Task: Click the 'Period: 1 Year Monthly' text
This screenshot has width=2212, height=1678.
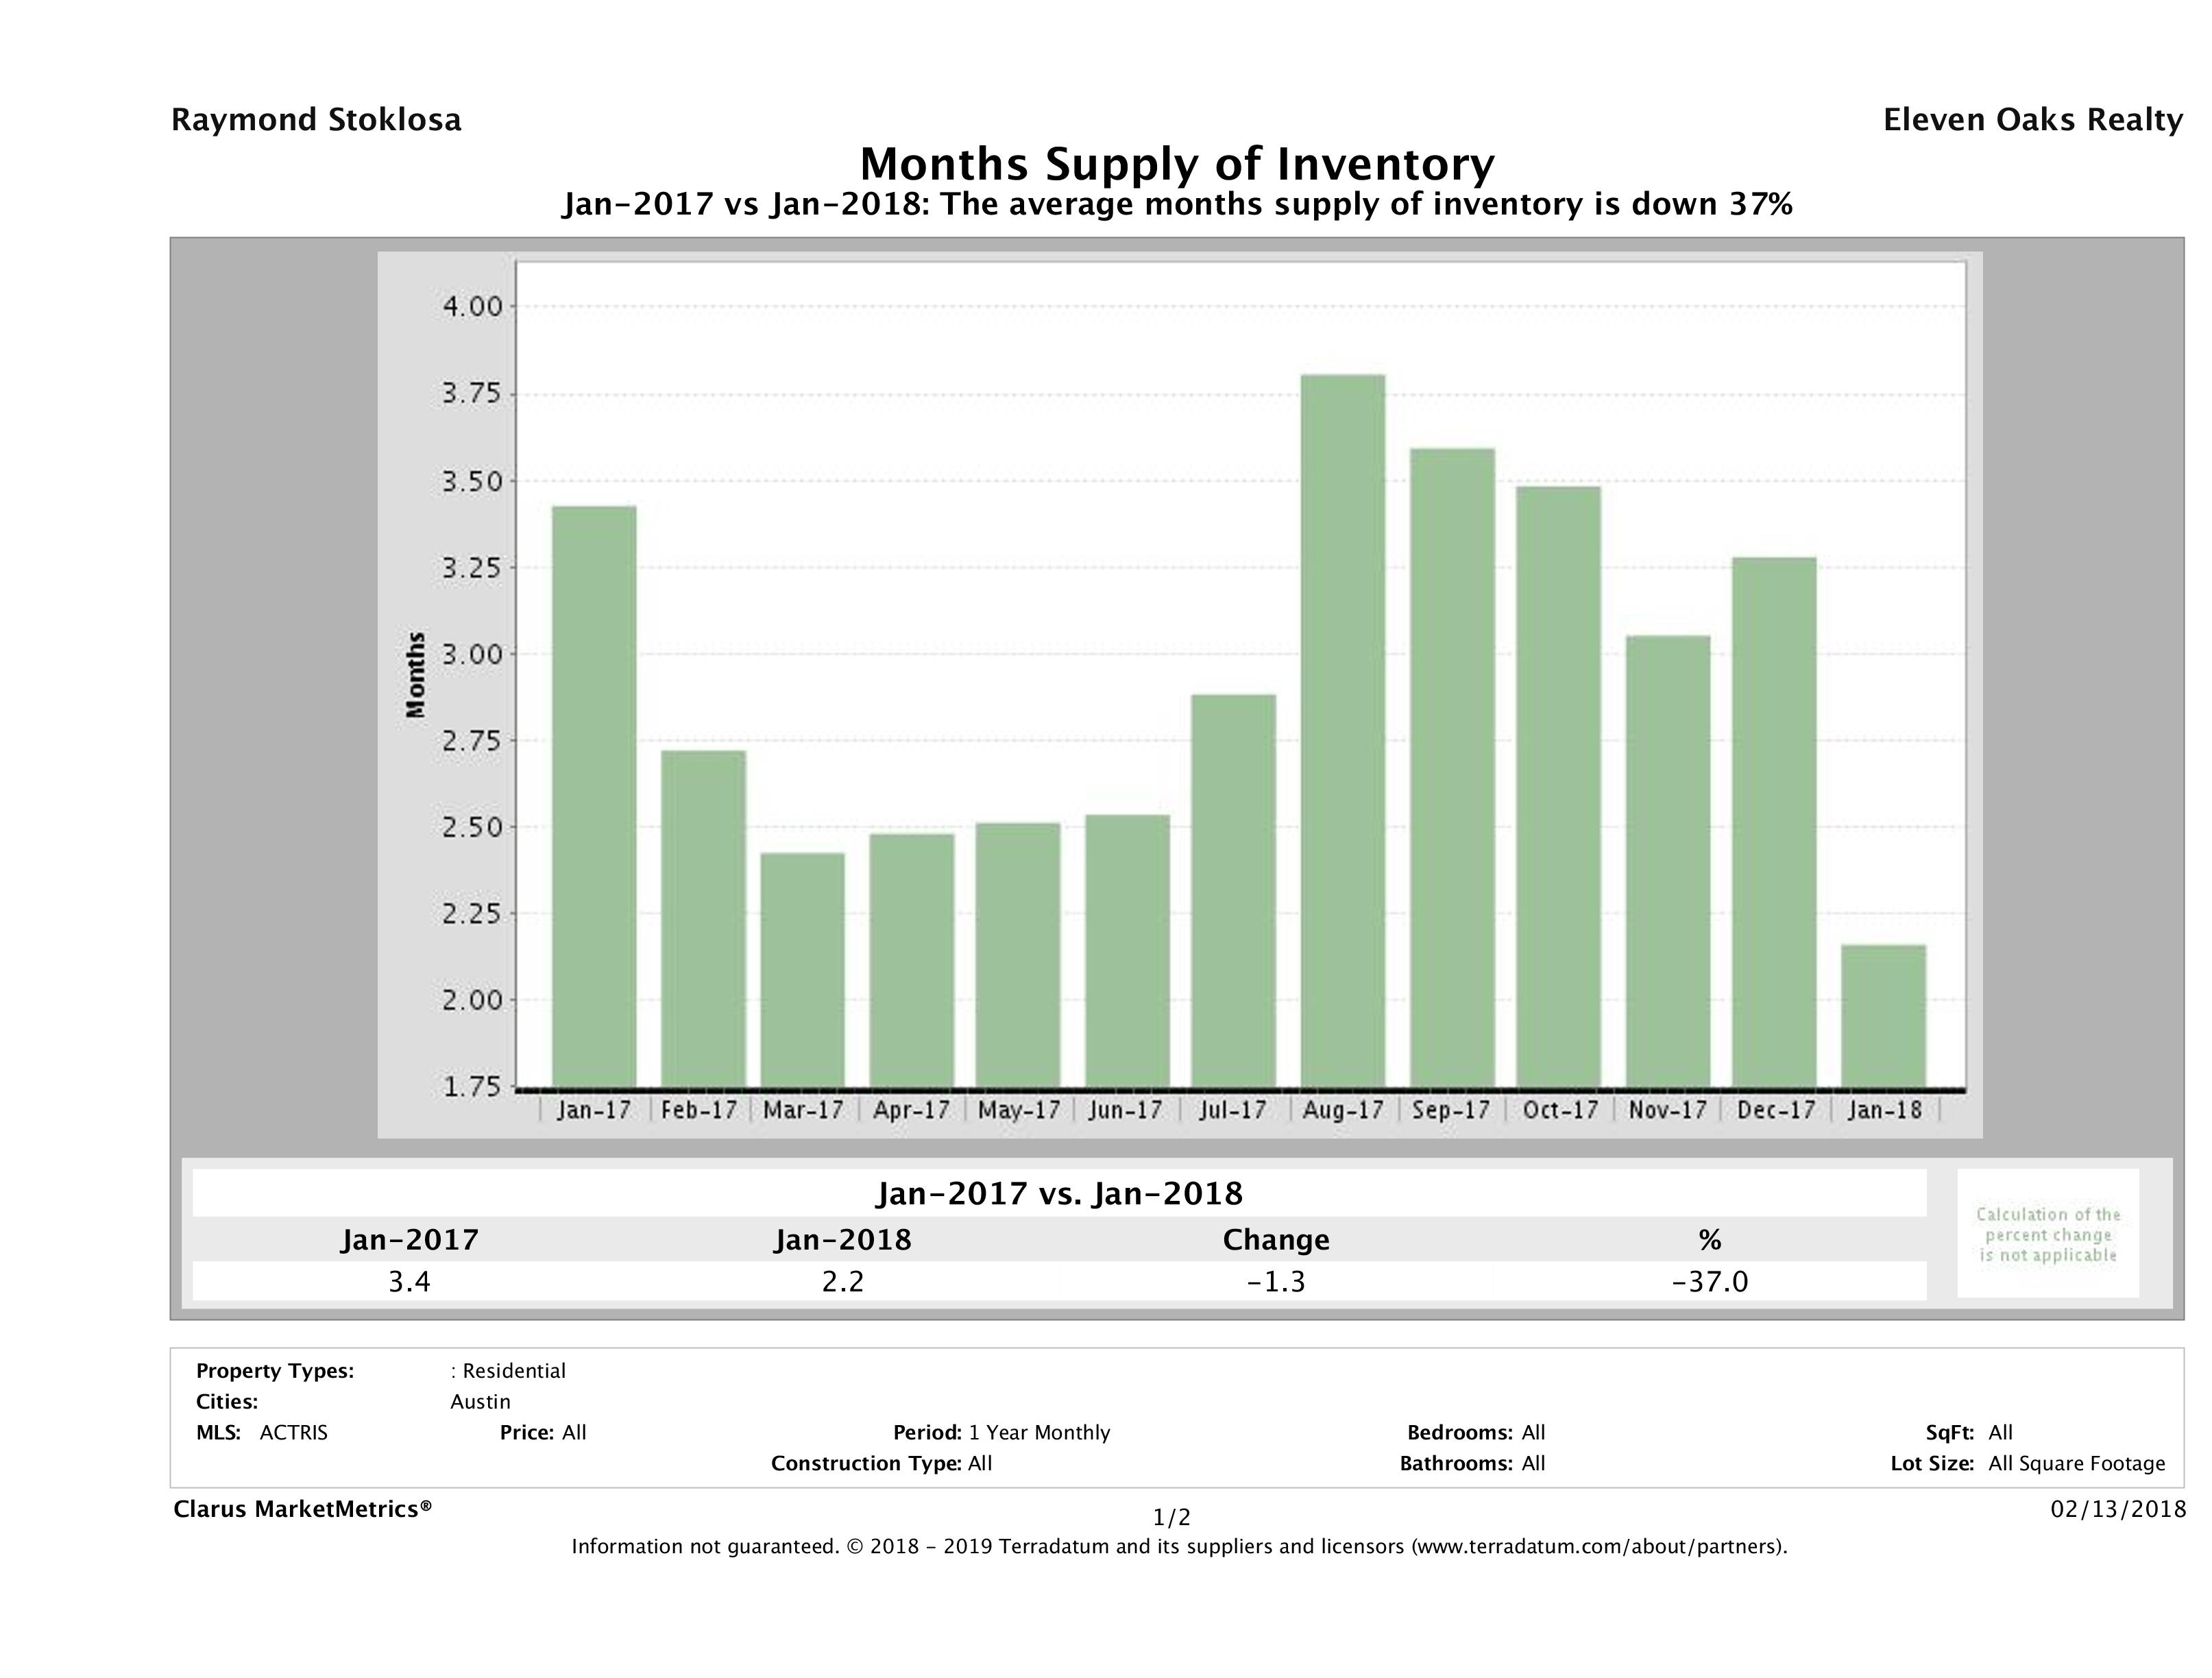Action: pyautogui.click(x=1001, y=1433)
